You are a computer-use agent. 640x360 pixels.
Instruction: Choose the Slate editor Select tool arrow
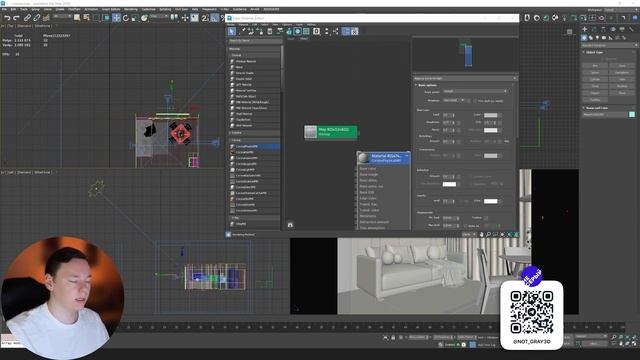[232, 31]
